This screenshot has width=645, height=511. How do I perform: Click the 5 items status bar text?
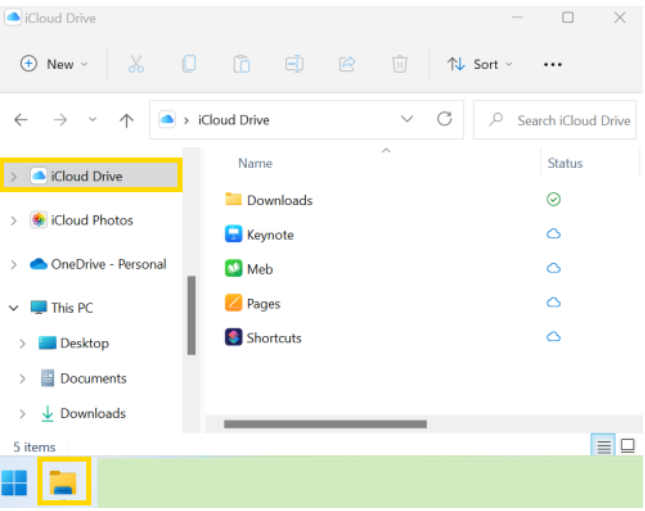tap(34, 447)
